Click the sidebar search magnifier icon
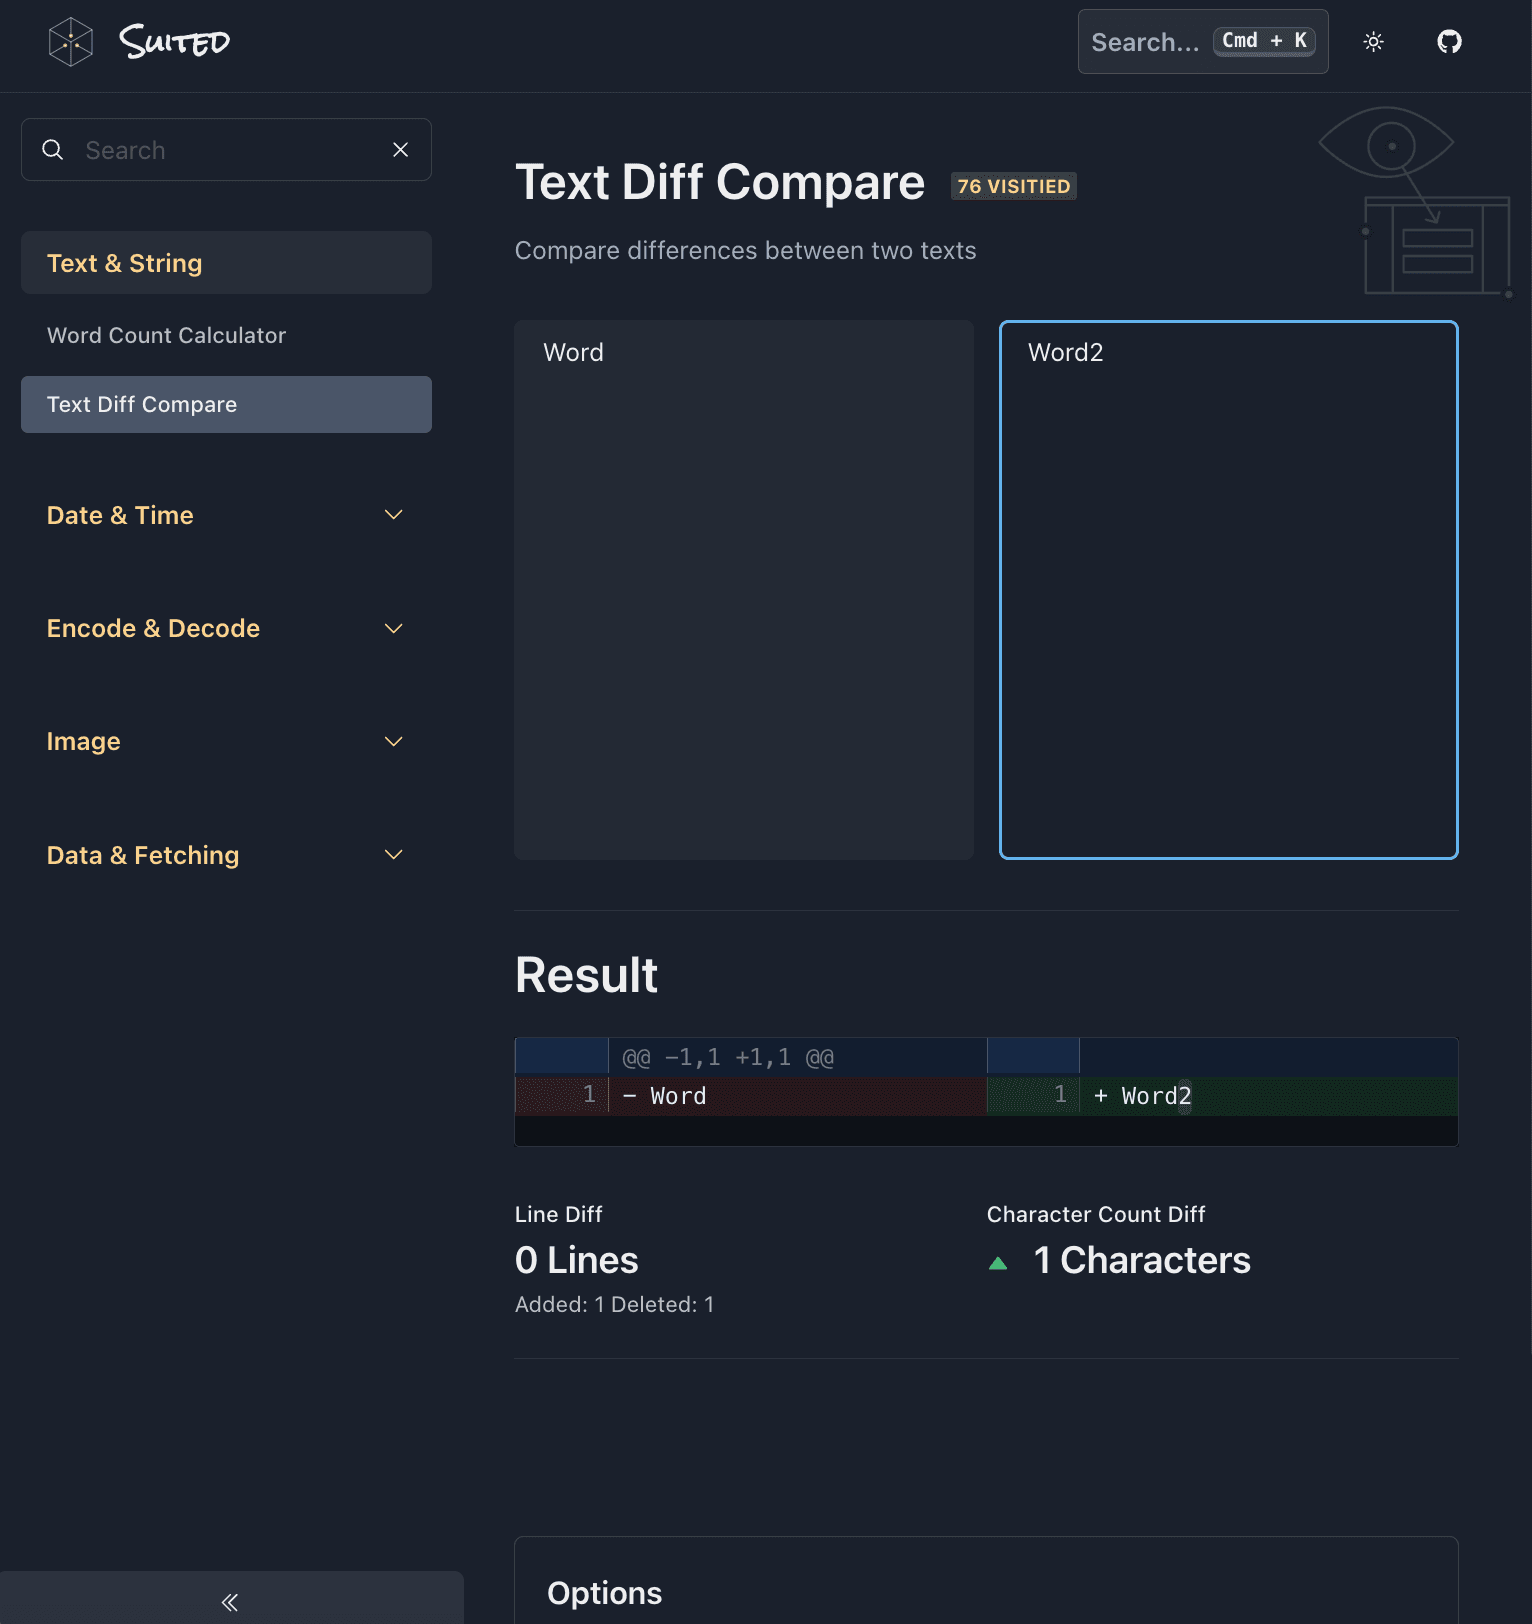Screen dimensions: 1532x1624 53,150
